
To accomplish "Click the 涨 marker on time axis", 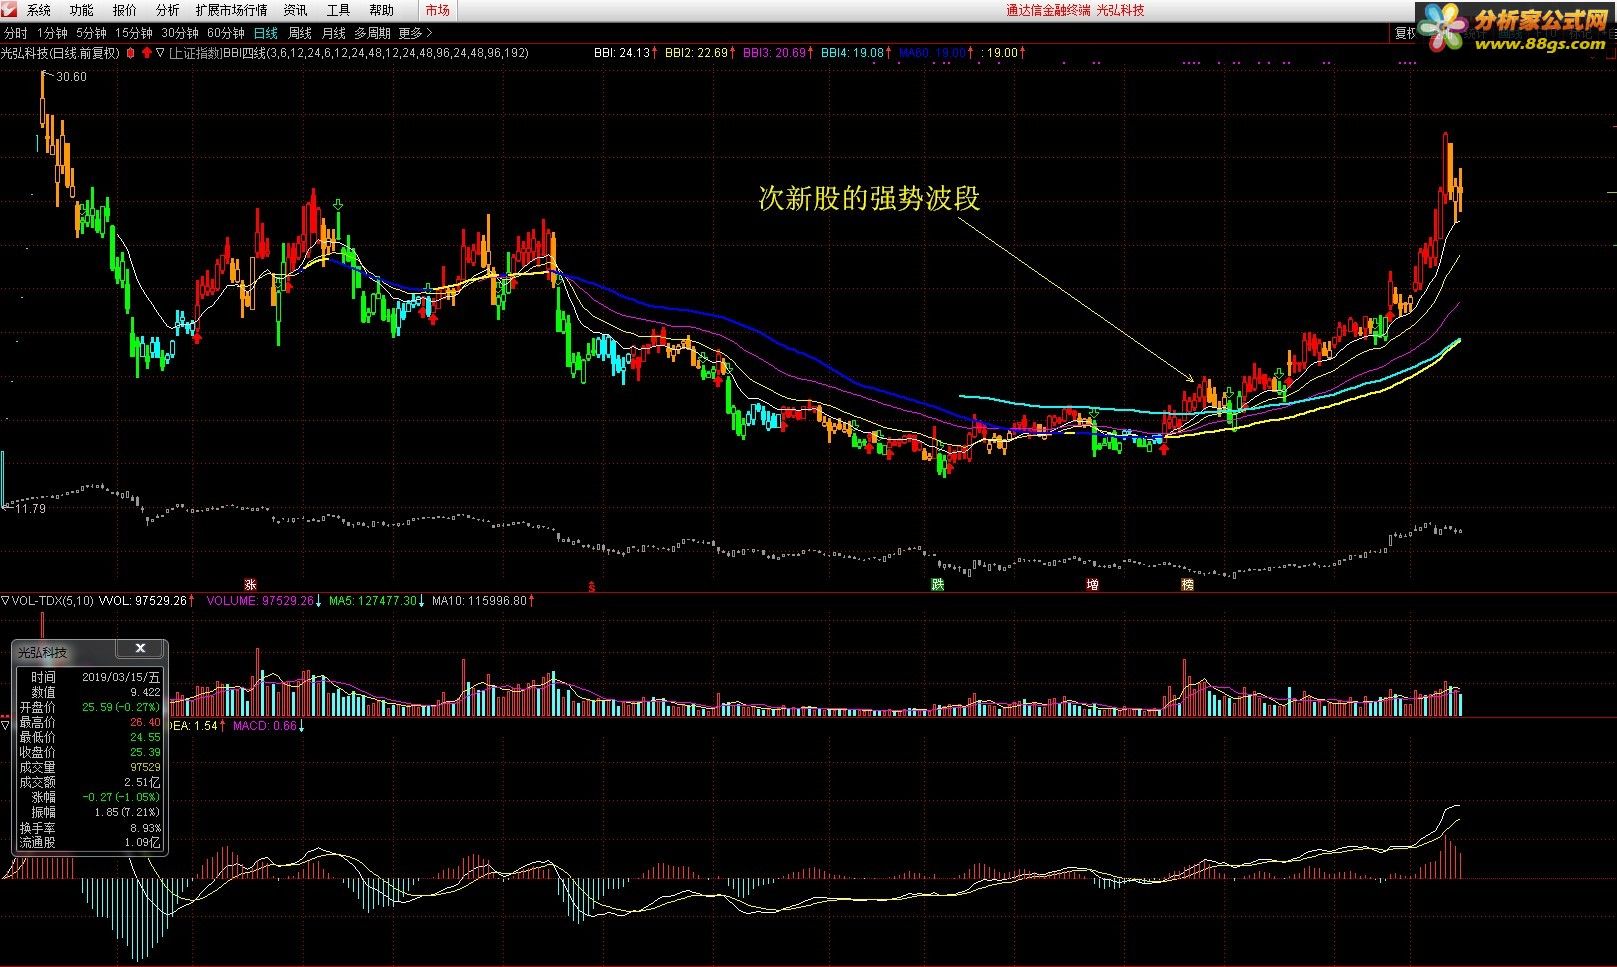I will click(x=251, y=584).
